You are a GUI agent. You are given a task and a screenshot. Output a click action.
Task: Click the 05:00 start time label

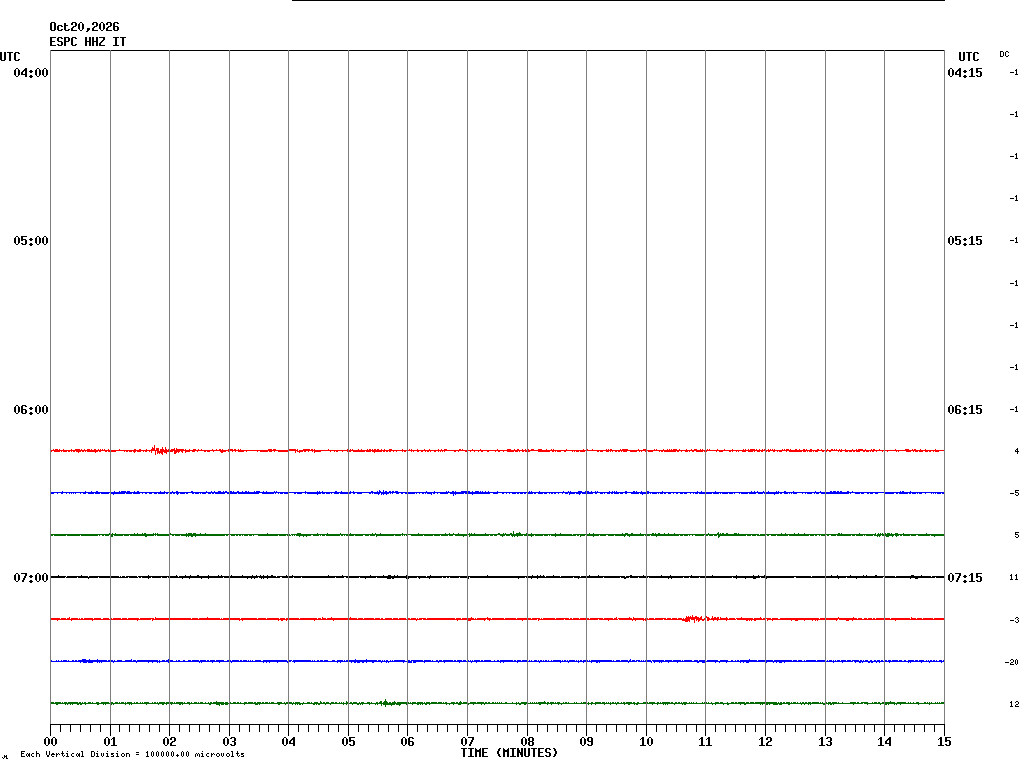31,241
